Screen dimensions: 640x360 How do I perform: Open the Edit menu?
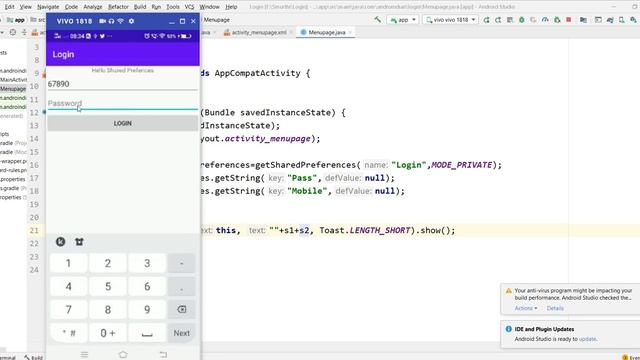[9, 7]
